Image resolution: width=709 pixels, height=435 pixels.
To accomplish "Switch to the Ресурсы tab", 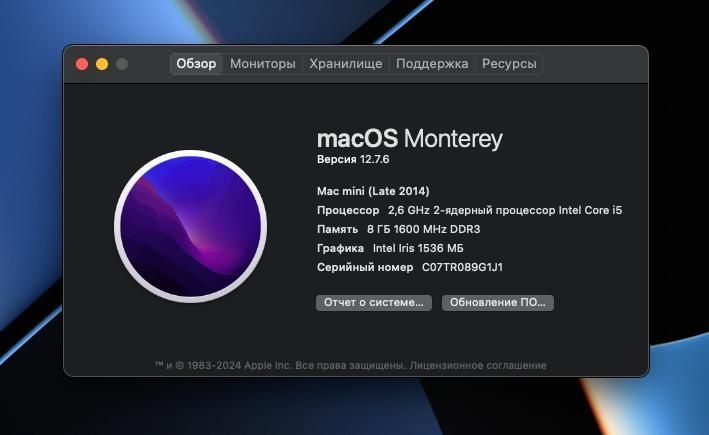I will point(509,64).
